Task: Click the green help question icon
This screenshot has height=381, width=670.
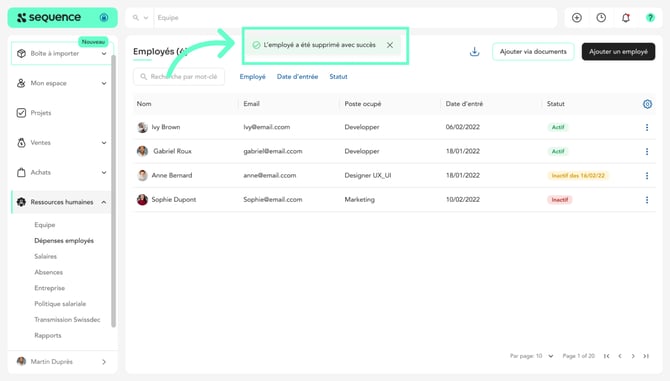Action: point(650,18)
